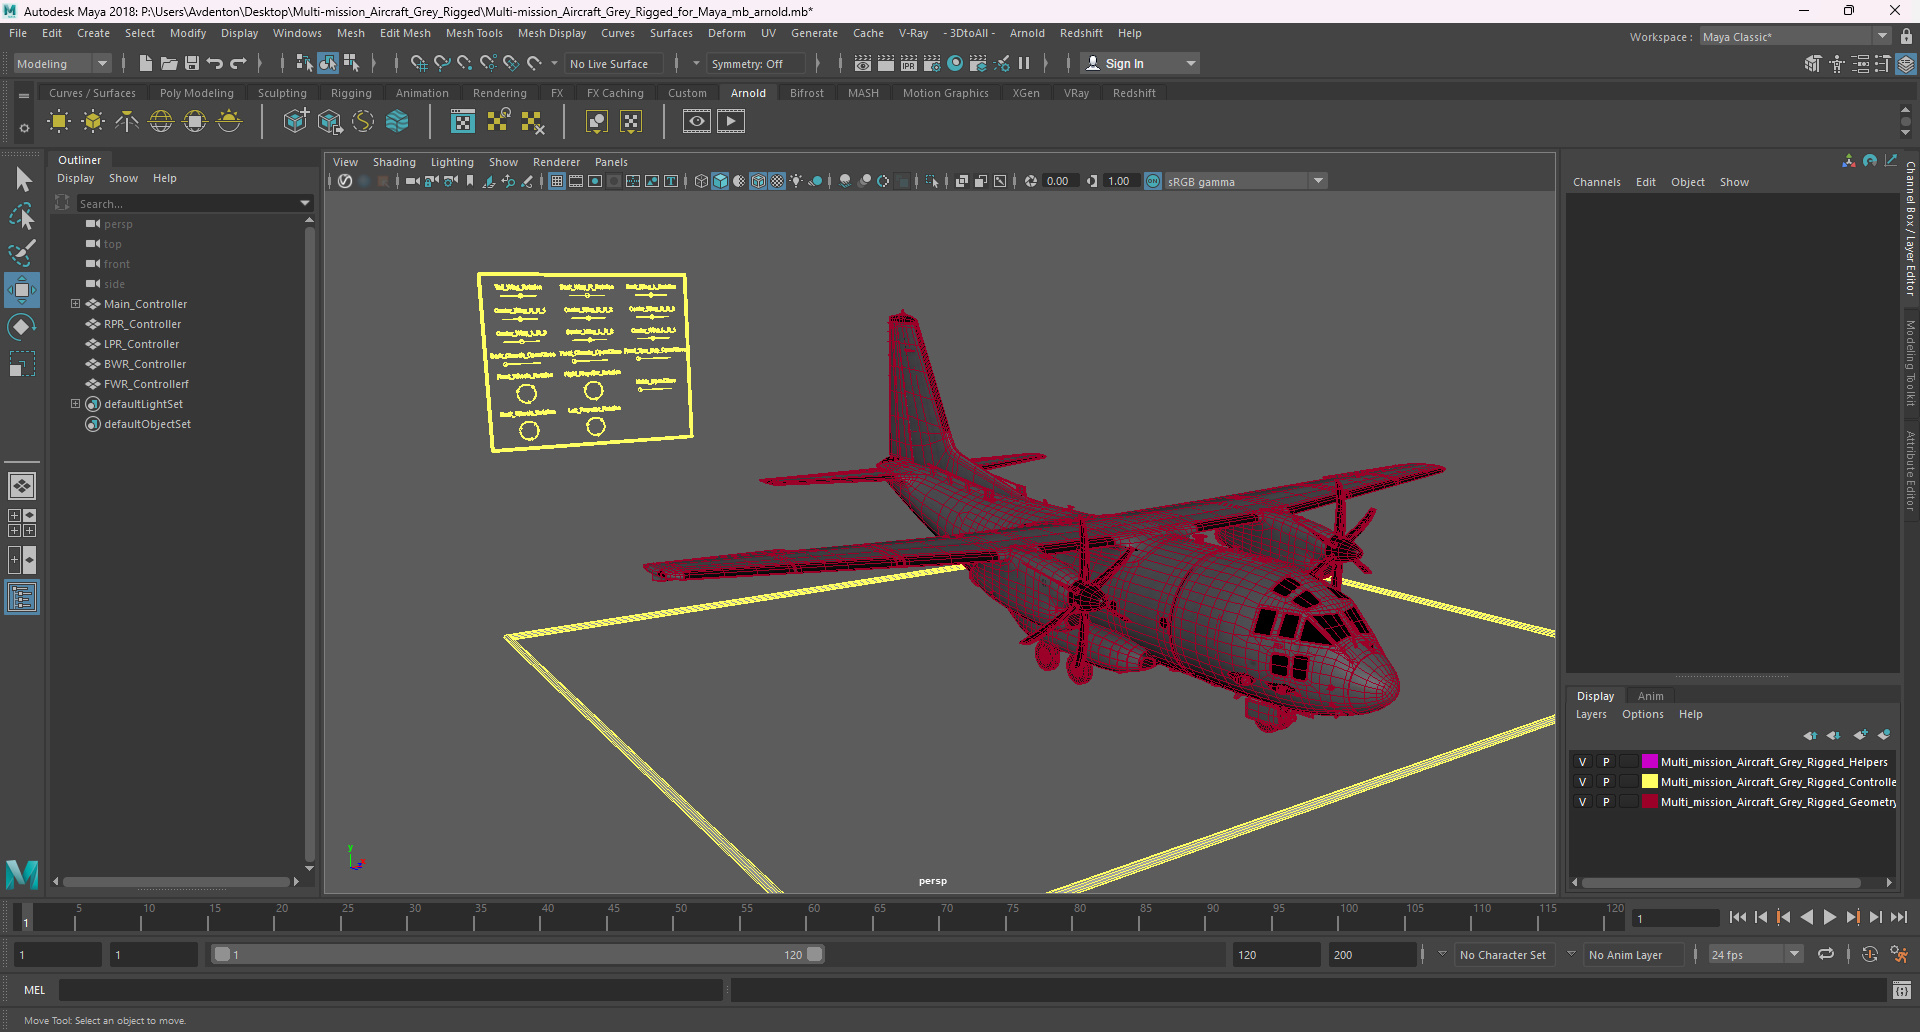1920x1032 pixels.
Task: Open Arnold RenderView shelf icon
Action: 697,122
